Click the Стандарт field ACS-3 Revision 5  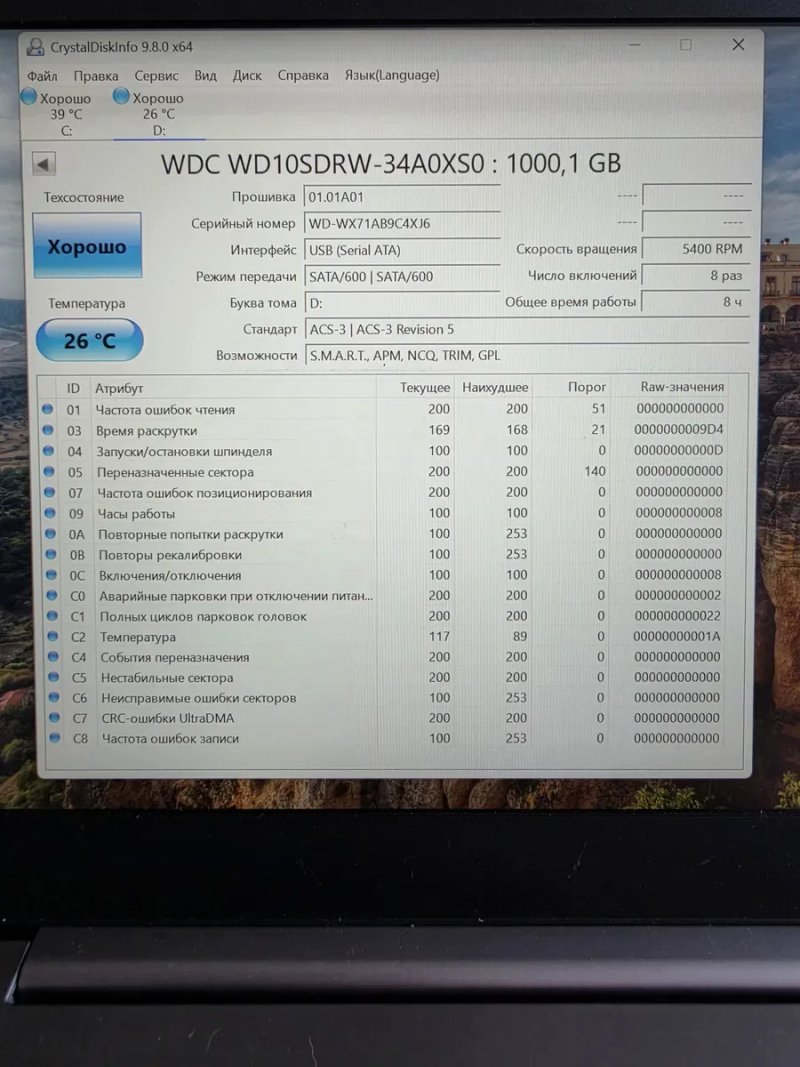point(527,329)
